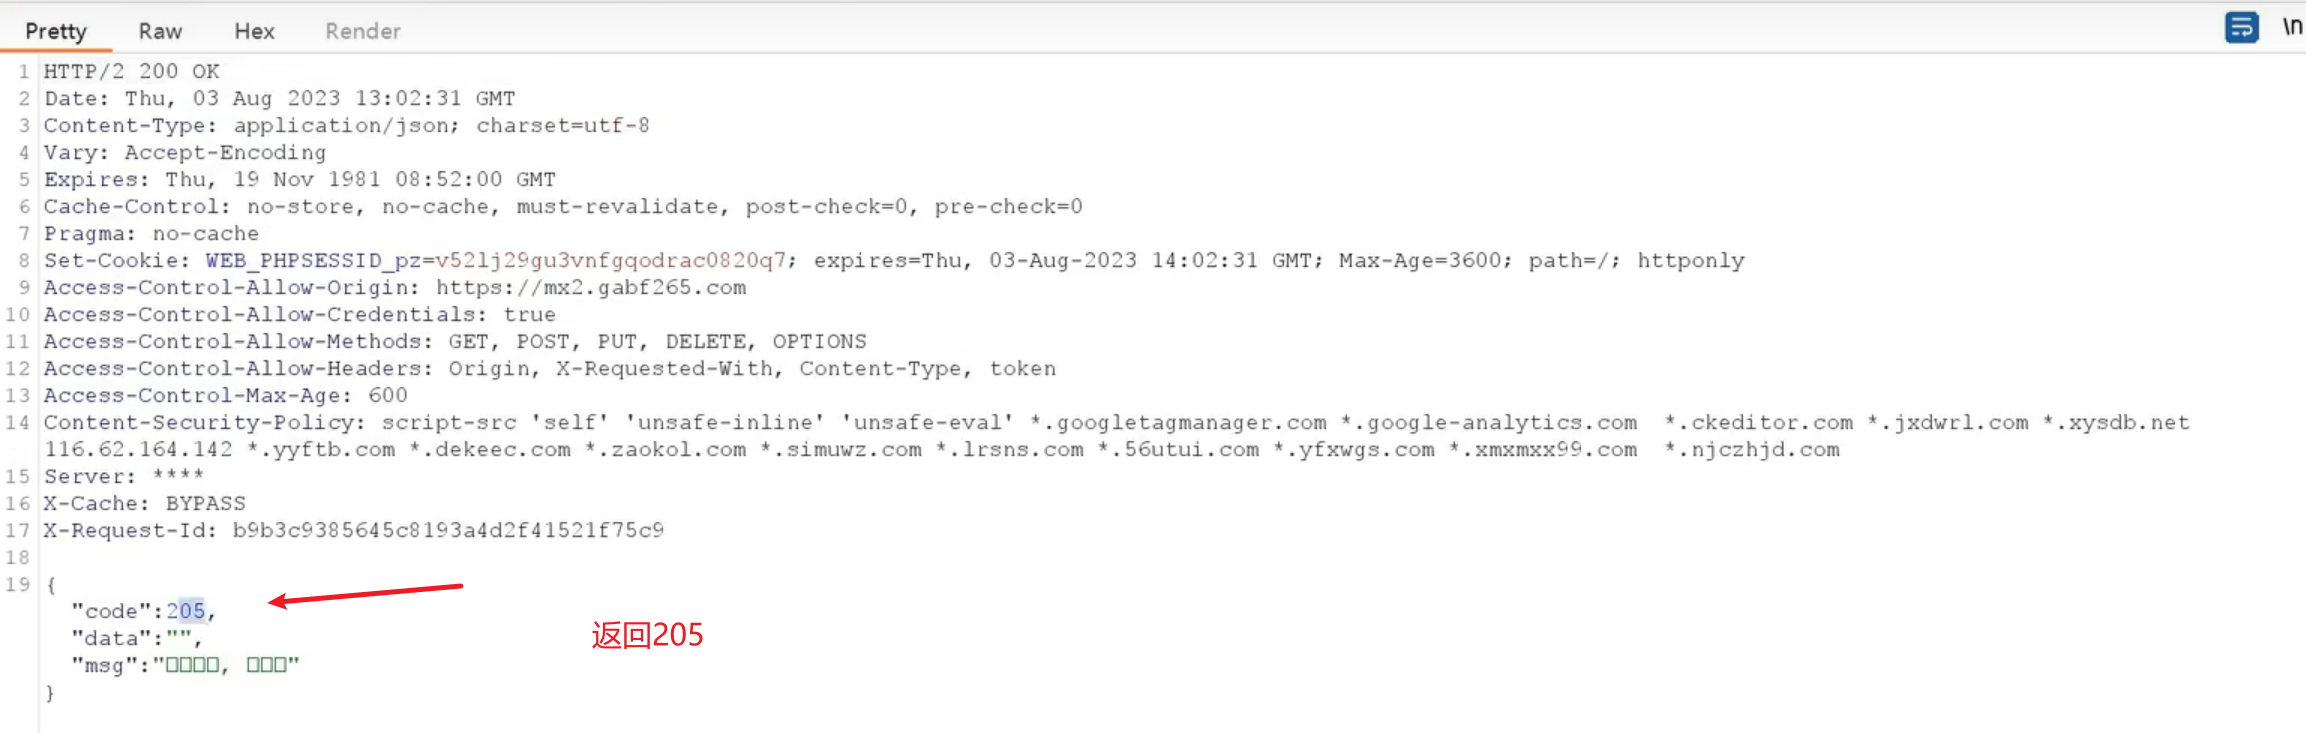
Task: Click the X-Request-Id hash value
Action: coord(448,530)
